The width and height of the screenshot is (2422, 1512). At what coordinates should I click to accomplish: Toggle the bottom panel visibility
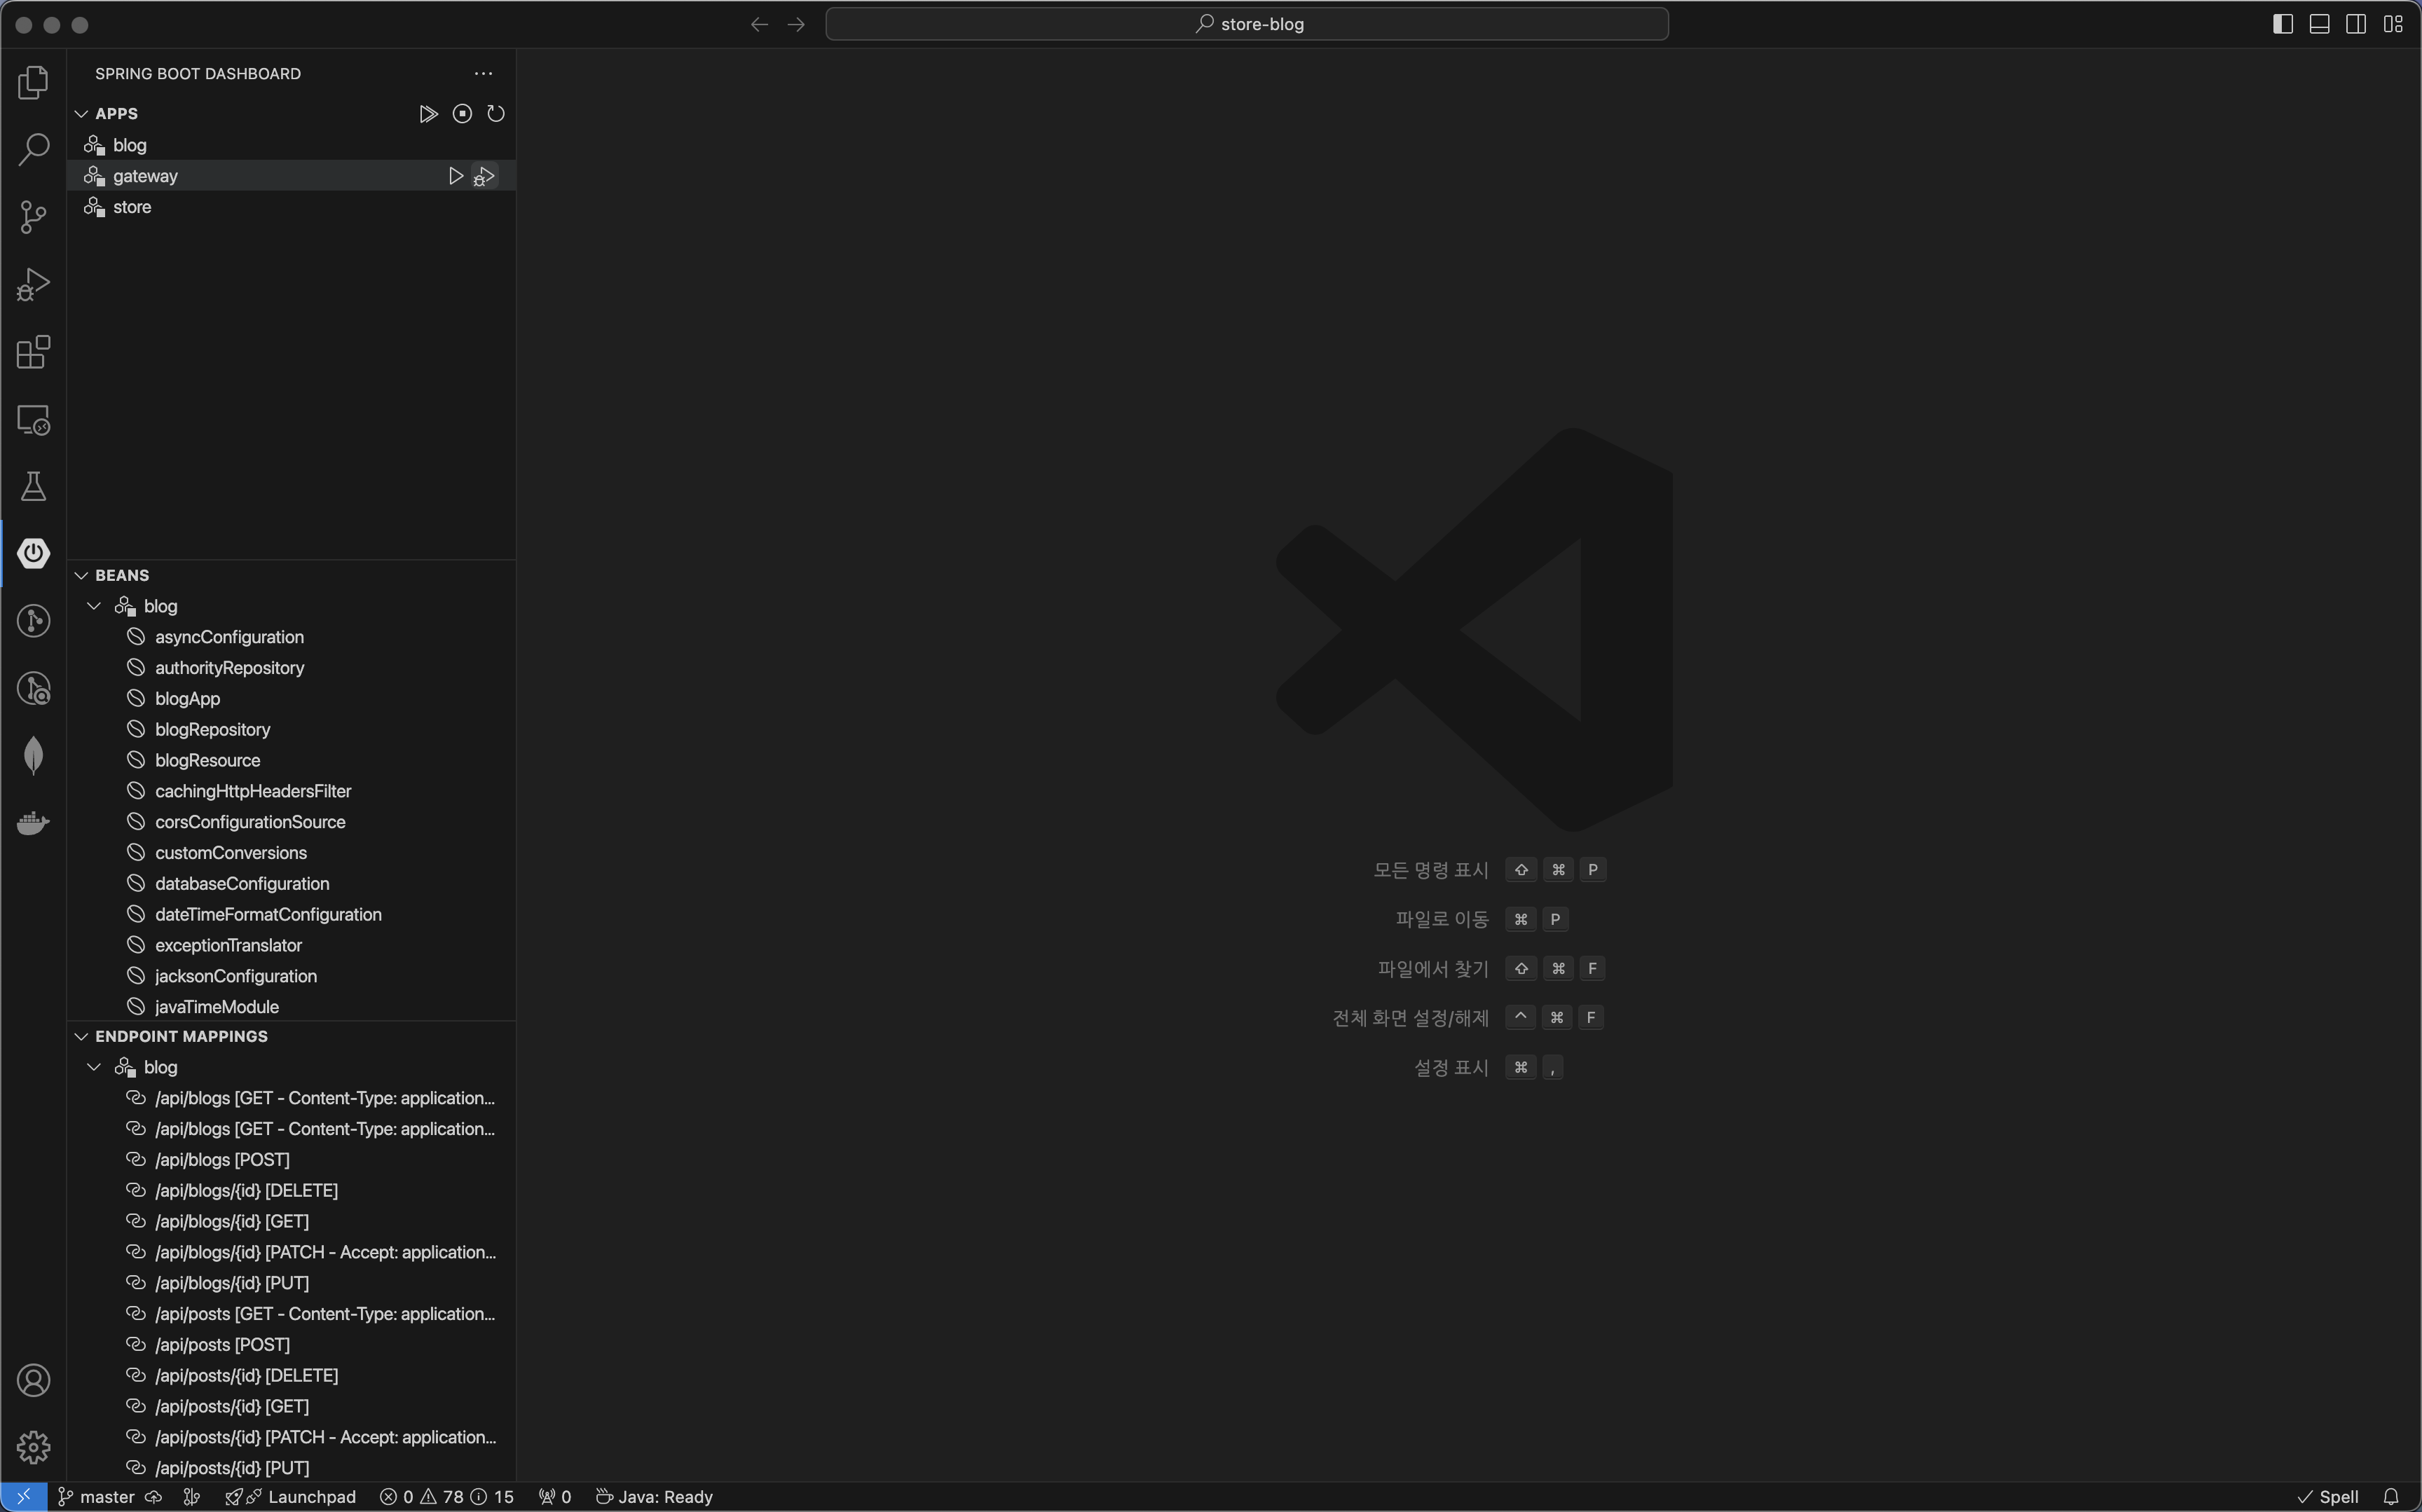tap(2319, 24)
